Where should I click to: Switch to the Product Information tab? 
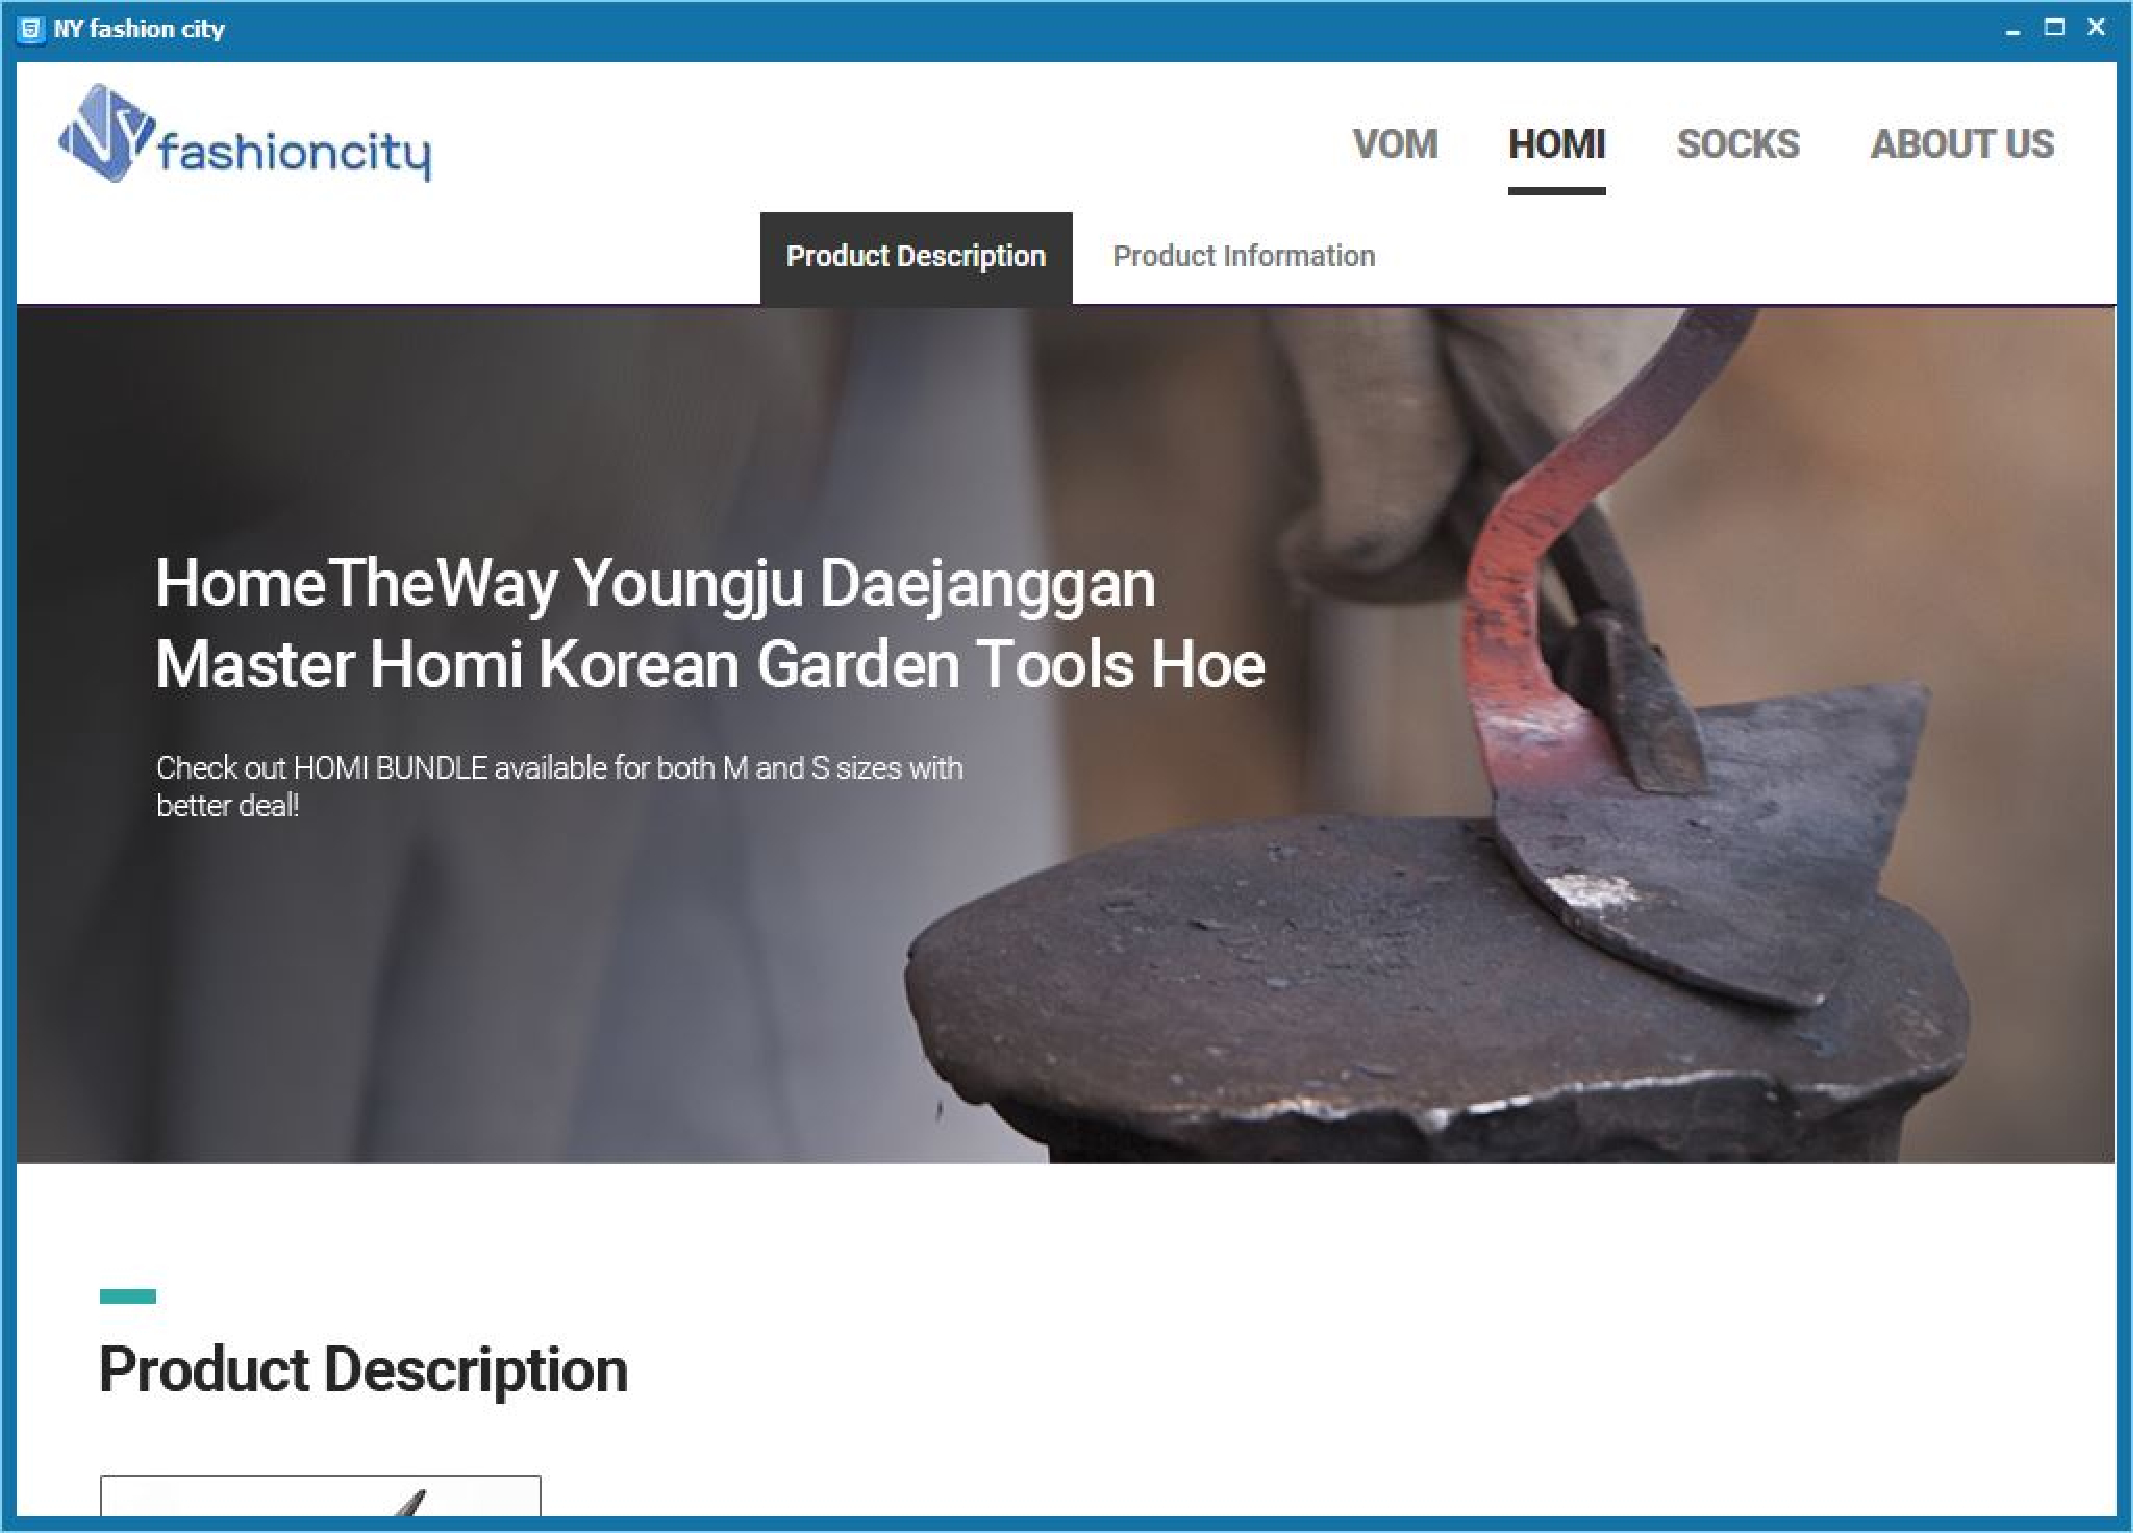click(1244, 257)
